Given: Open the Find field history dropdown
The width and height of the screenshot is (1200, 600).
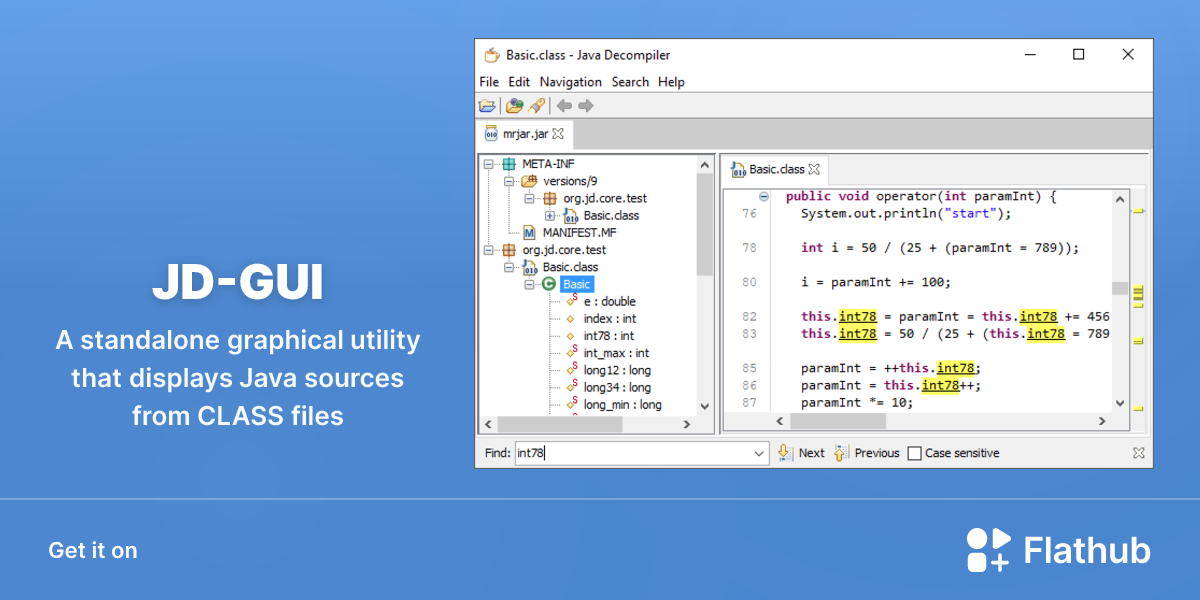Looking at the screenshot, I should point(759,453).
